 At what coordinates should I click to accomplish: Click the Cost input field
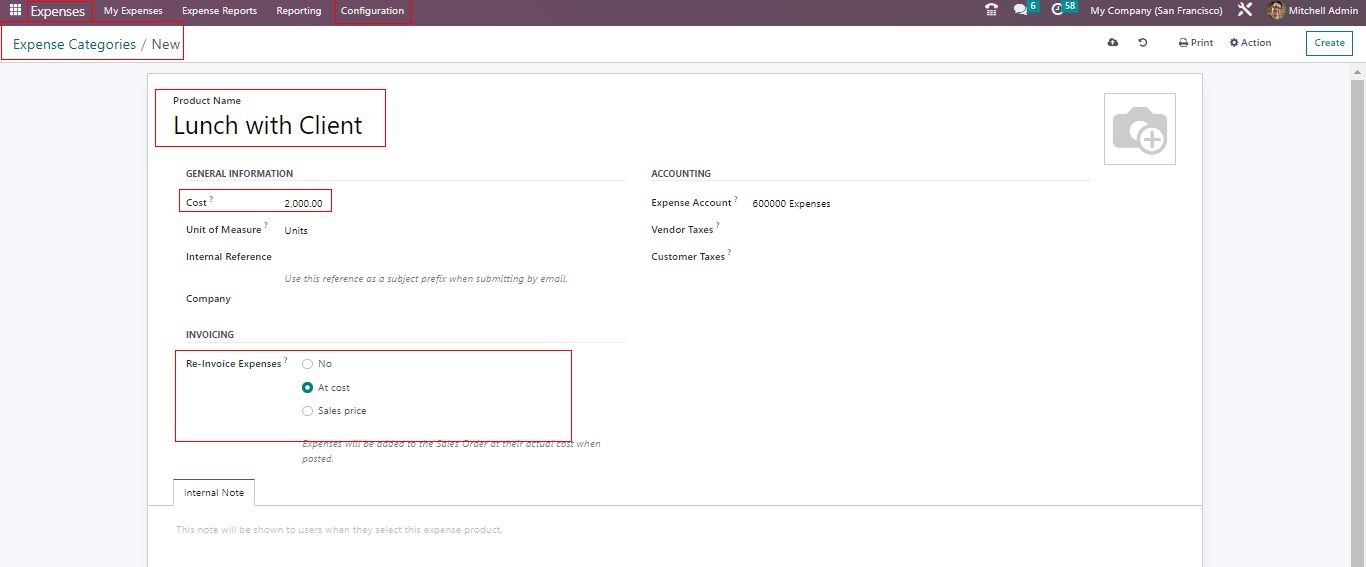302,203
